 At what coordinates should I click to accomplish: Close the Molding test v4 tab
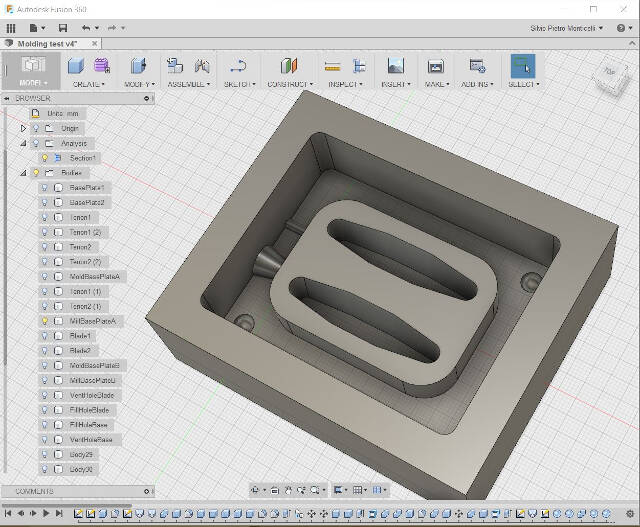[x=95, y=43]
